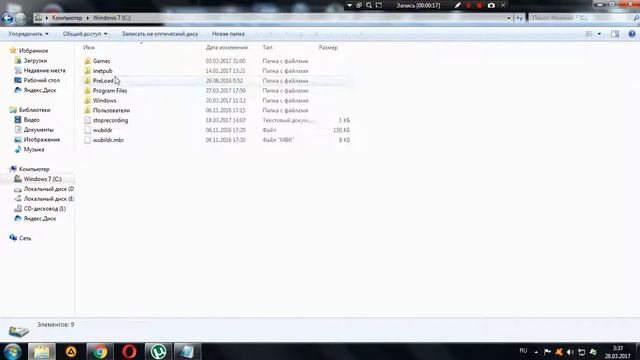The height and width of the screenshot is (360, 640).
Task: Click the volume speaker tray icon
Action: coord(570,352)
